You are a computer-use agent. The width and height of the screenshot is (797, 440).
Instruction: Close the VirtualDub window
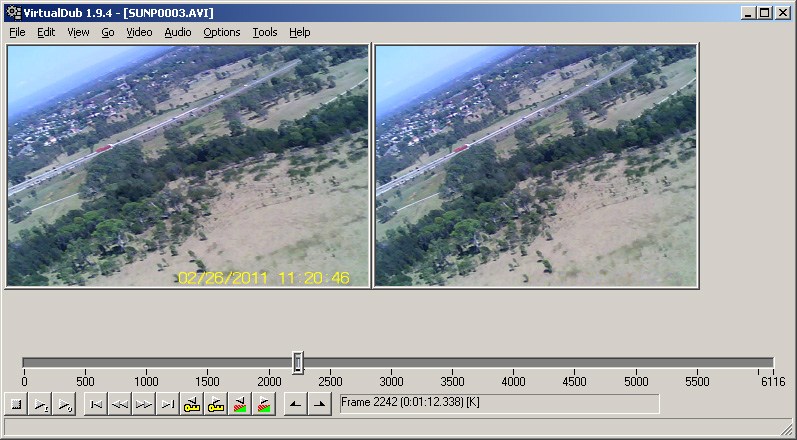coord(783,13)
